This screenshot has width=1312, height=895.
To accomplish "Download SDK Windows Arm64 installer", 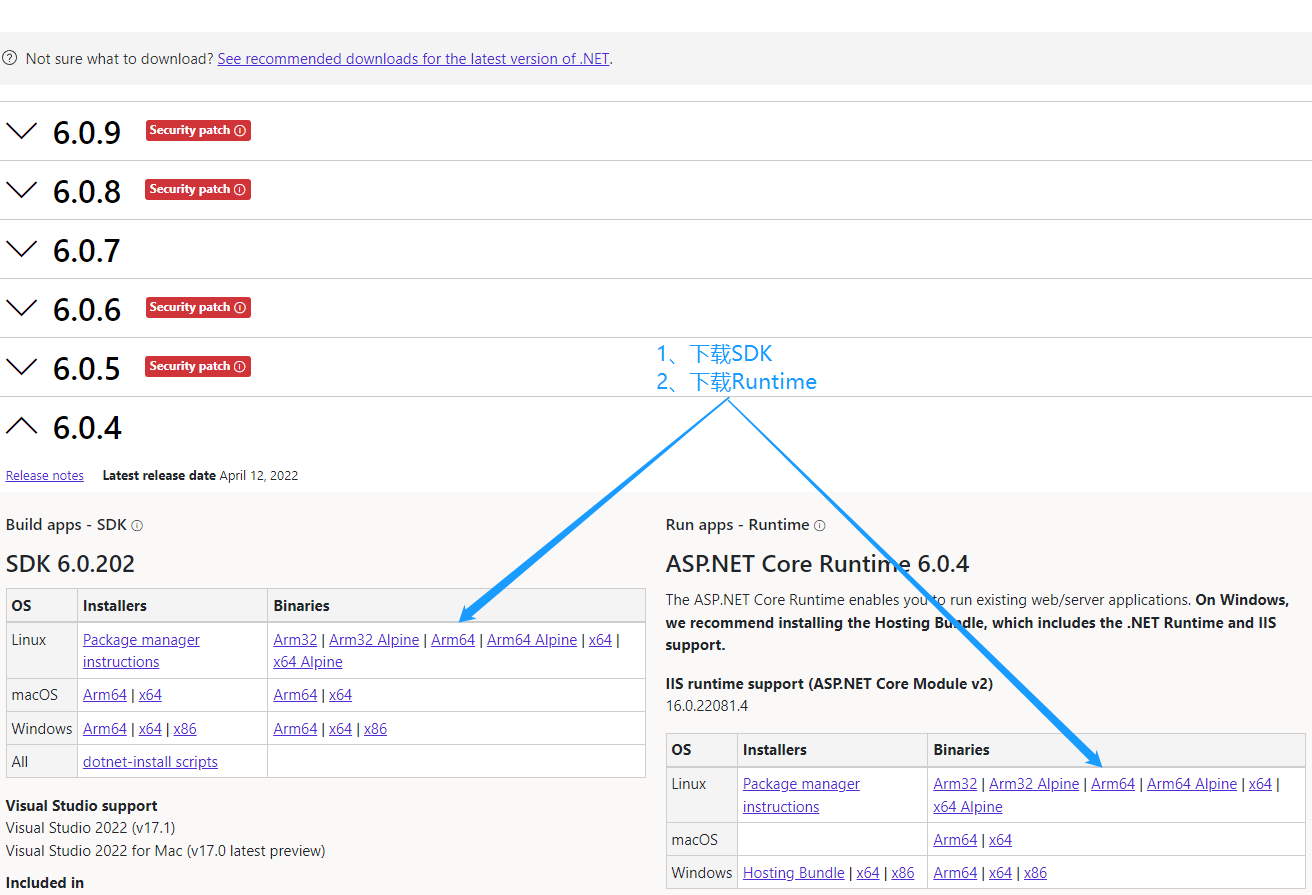I will pos(105,729).
